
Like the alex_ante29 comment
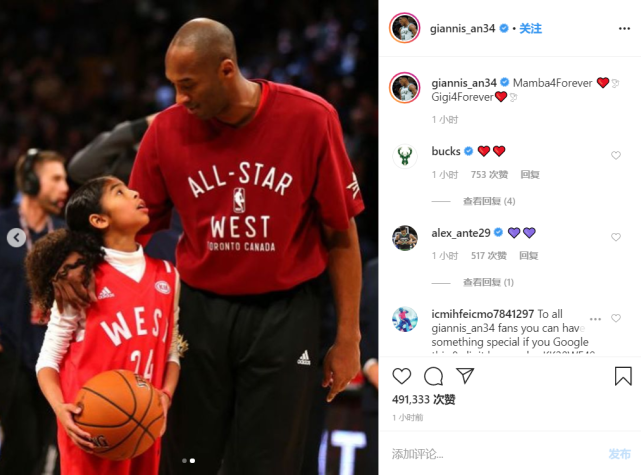[x=616, y=237]
